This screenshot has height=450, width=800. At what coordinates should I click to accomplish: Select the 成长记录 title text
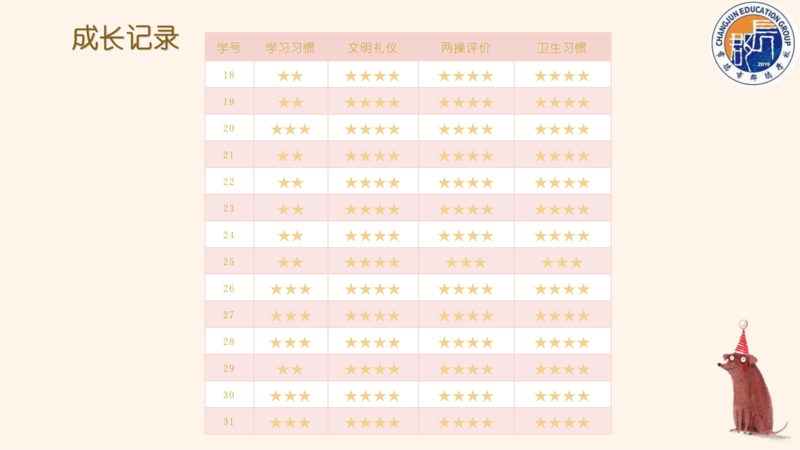pyautogui.click(x=126, y=38)
